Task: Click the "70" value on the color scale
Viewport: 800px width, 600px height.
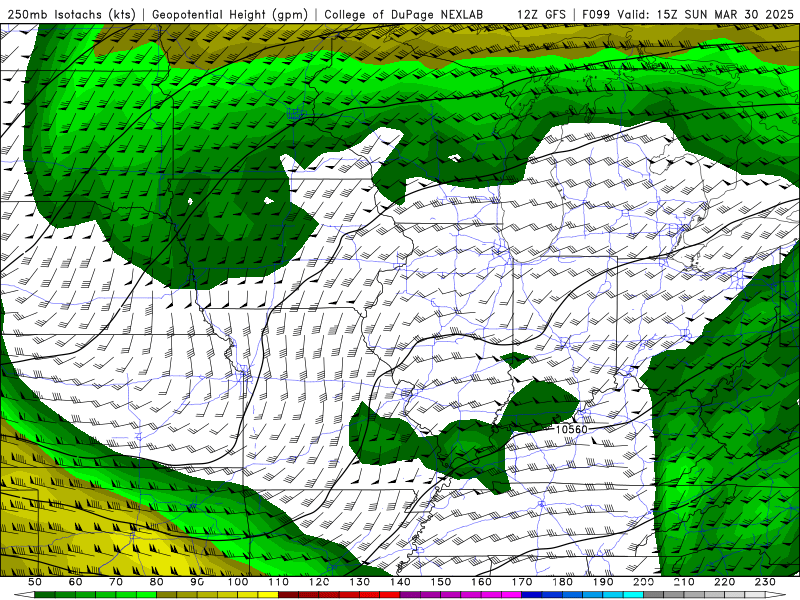Action: [116, 582]
